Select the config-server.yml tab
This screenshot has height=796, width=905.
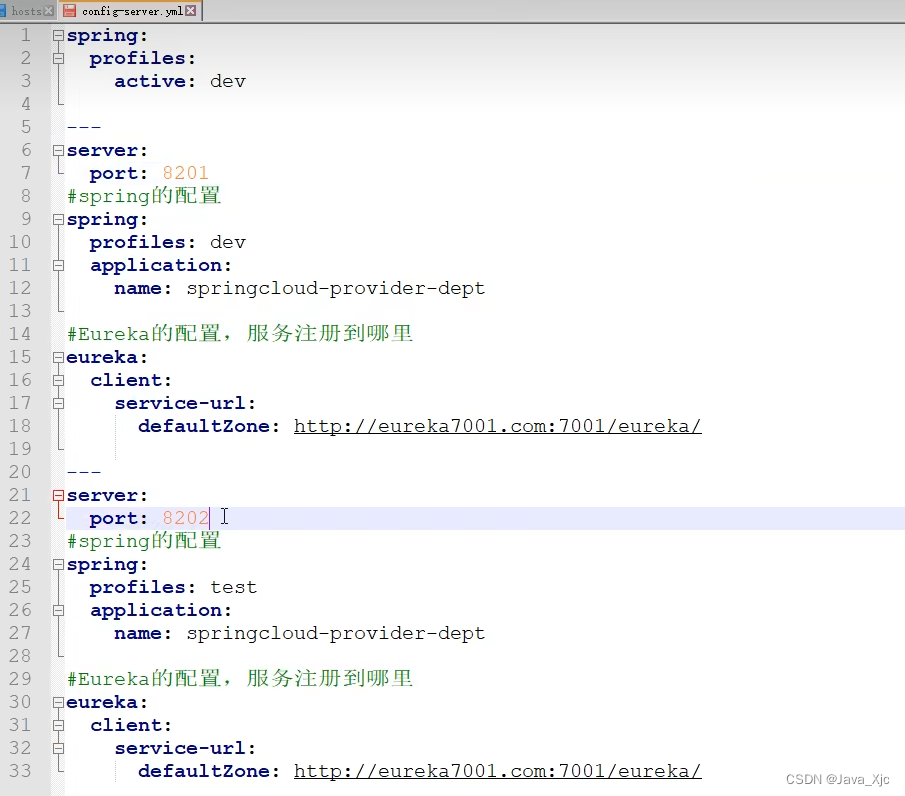pos(132,11)
